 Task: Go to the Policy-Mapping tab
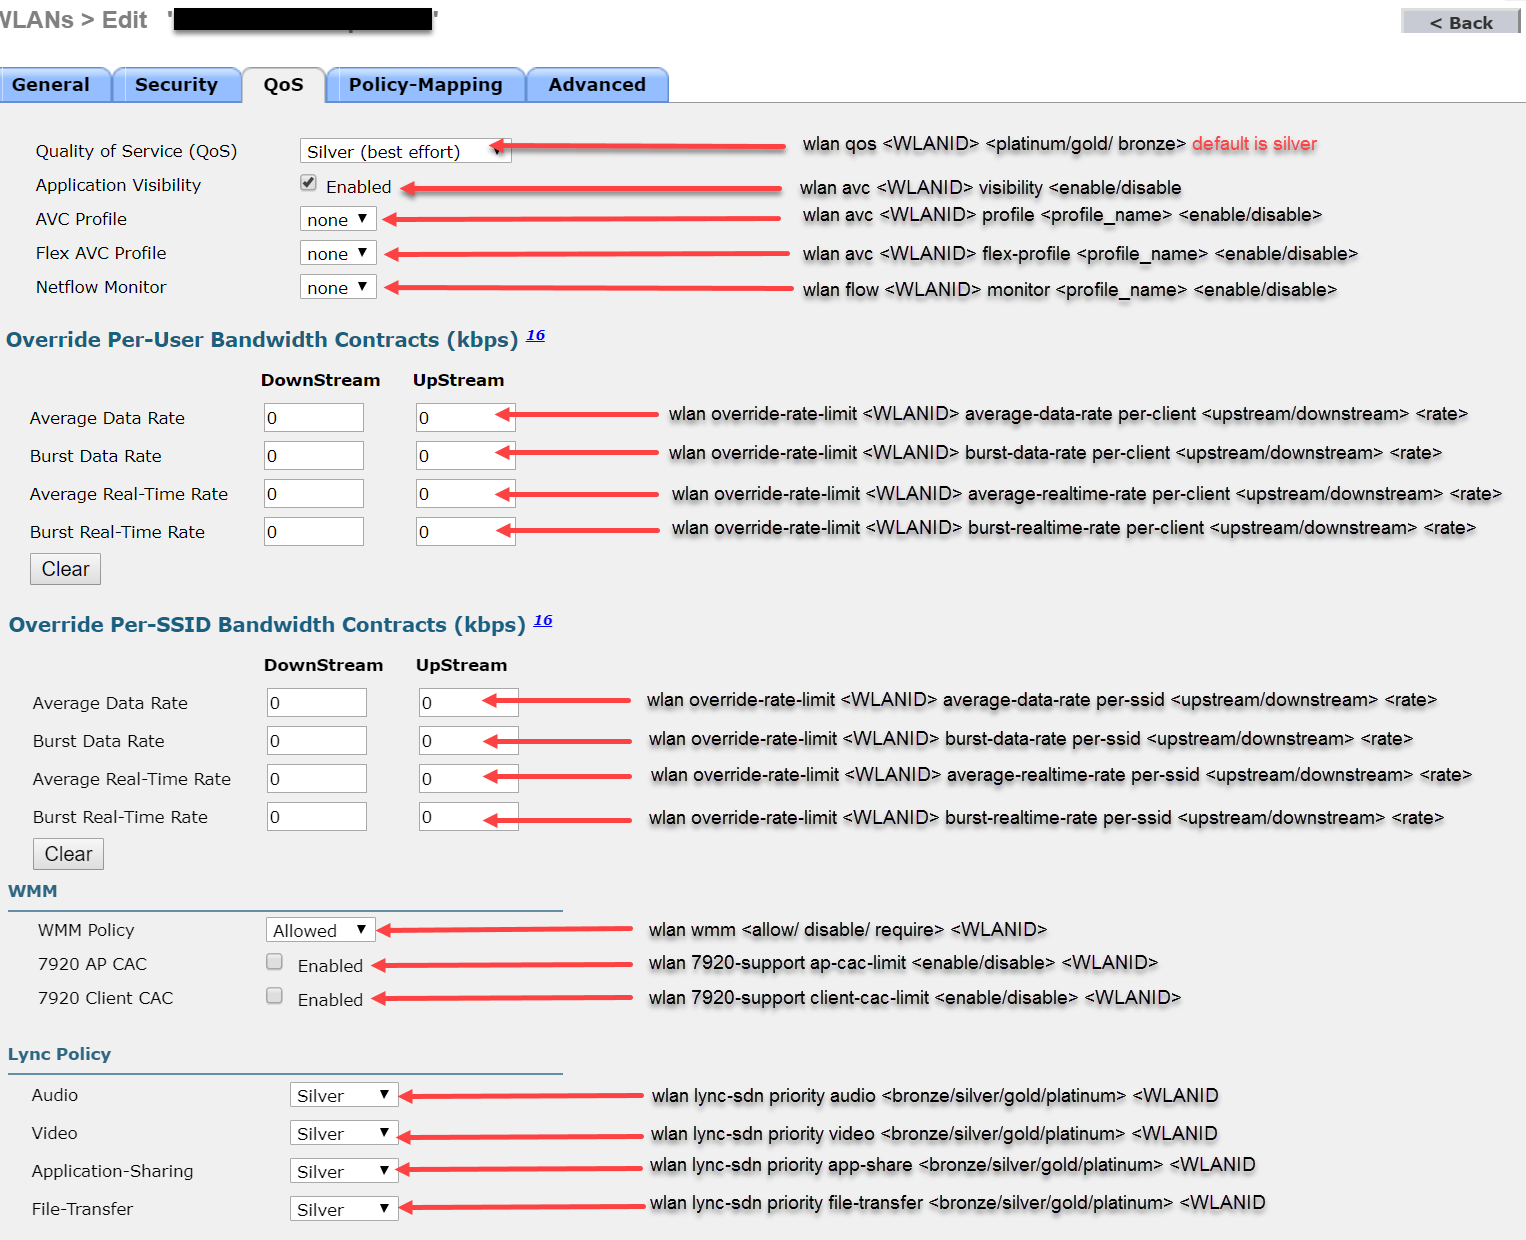[x=425, y=85]
